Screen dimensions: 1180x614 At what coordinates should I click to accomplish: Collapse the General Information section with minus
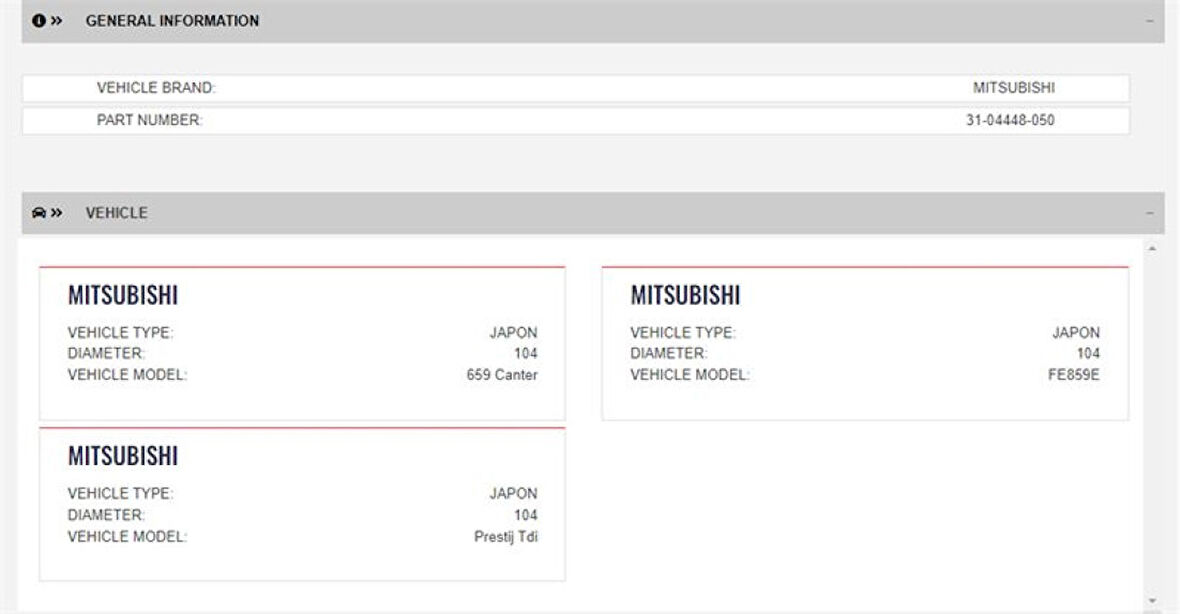1149,21
